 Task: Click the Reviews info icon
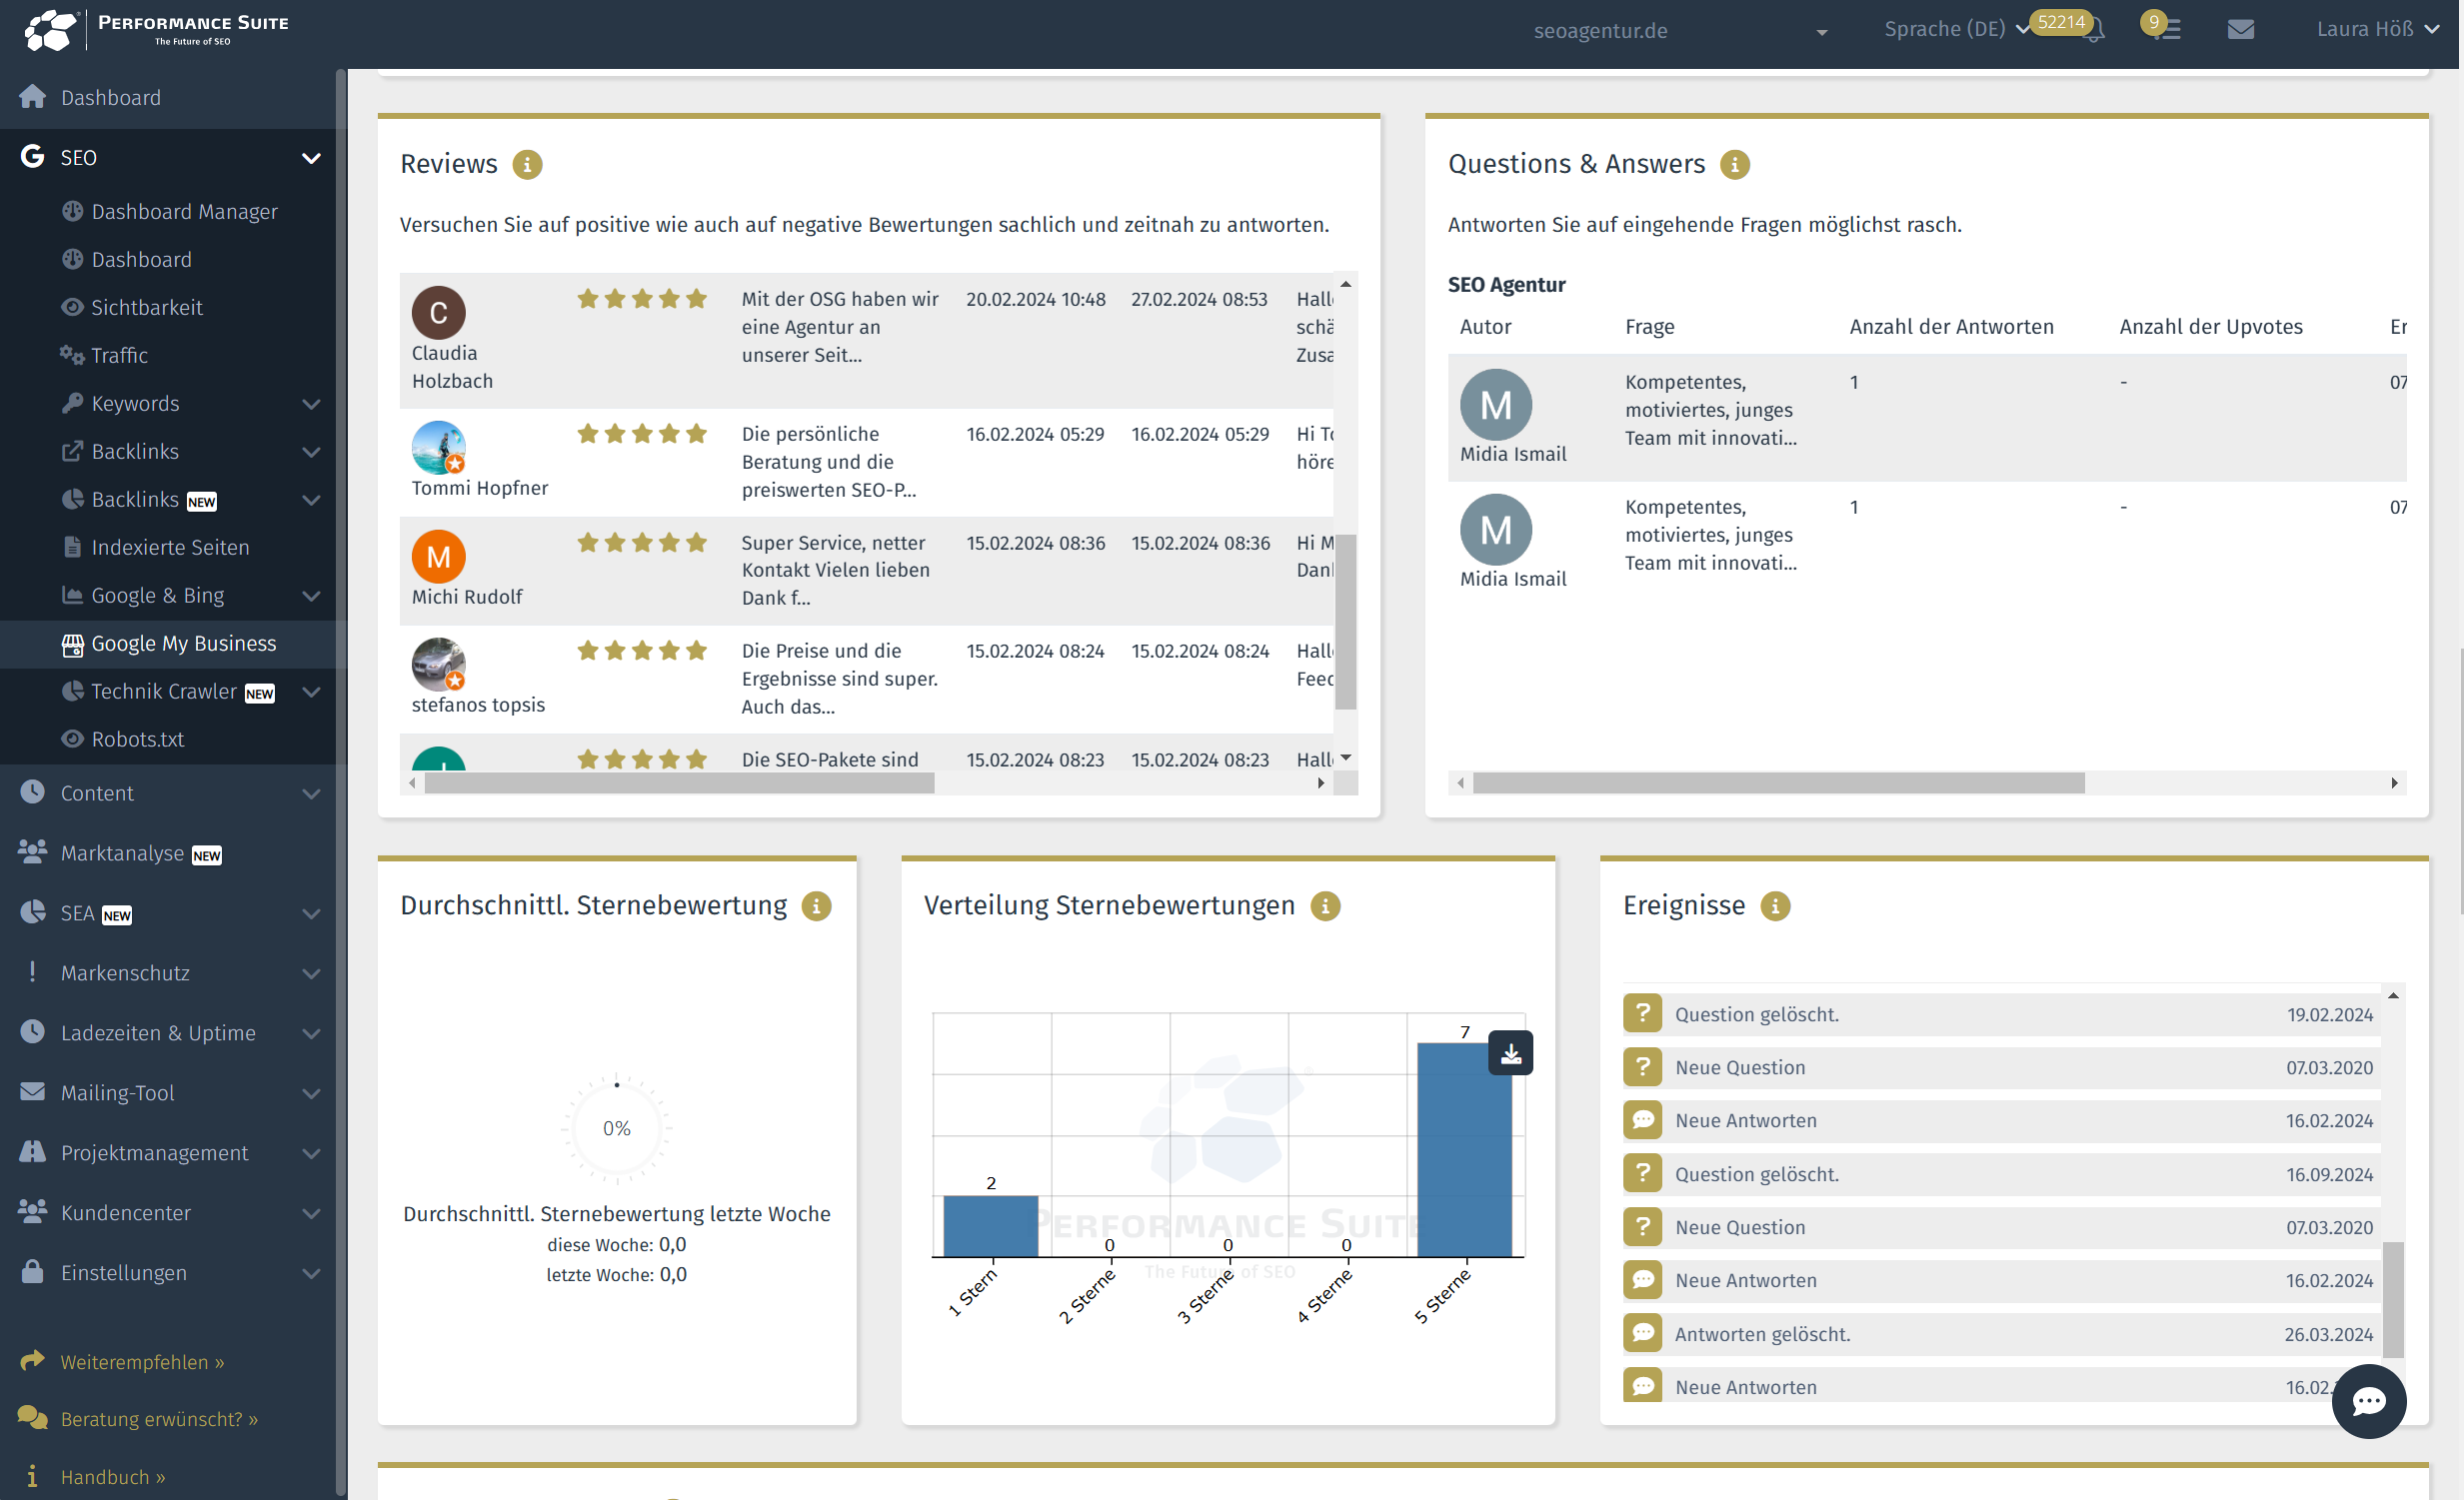[x=527, y=164]
